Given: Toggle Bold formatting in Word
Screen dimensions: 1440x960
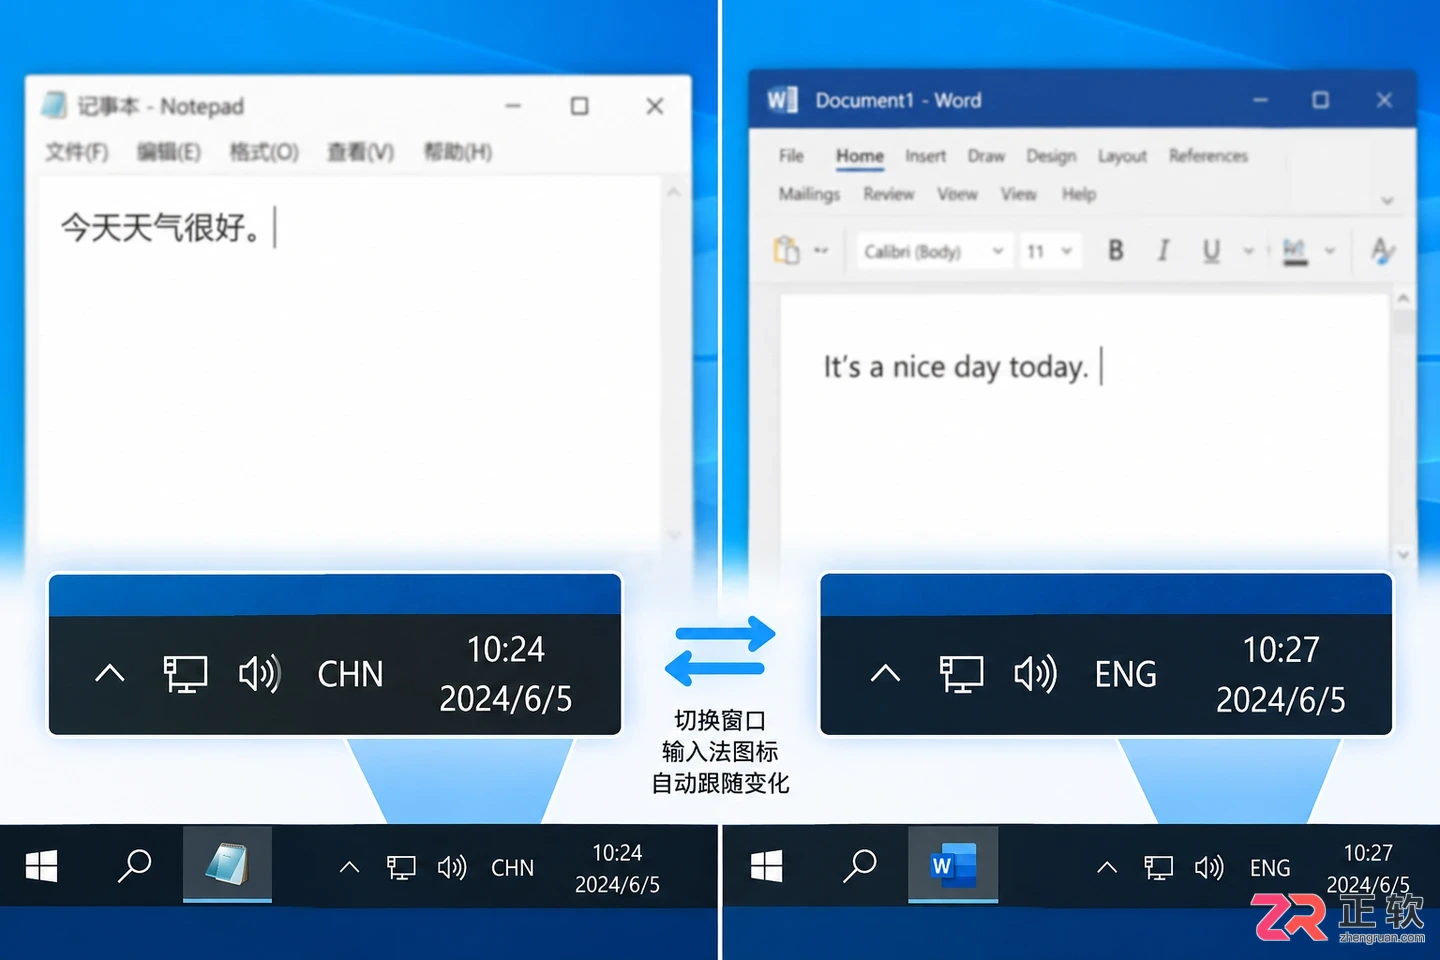Looking at the screenshot, I should [1116, 251].
